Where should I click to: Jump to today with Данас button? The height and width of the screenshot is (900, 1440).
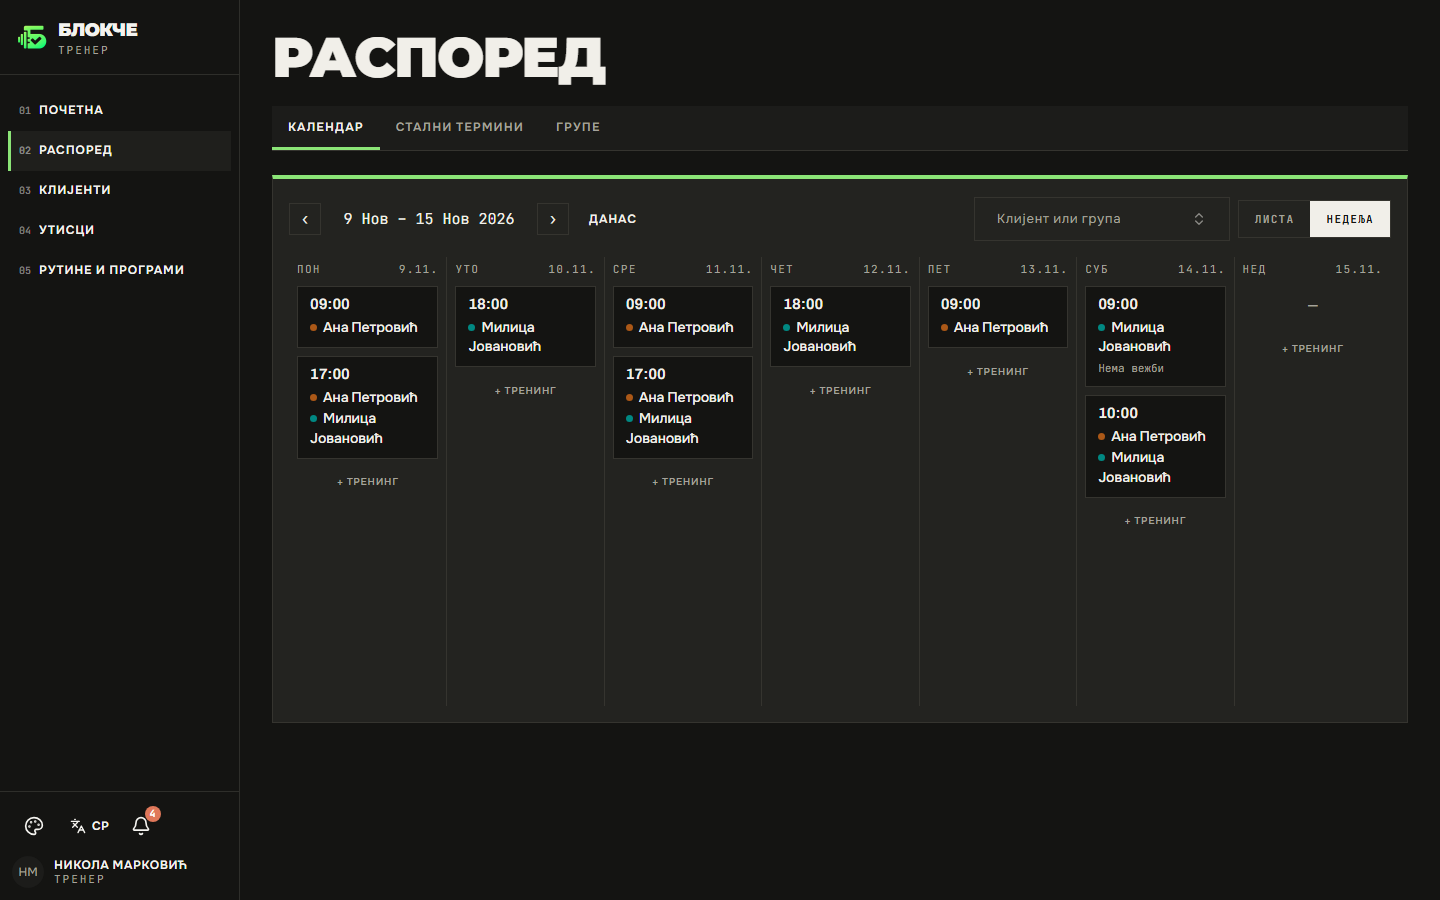[x=613, y=219]
